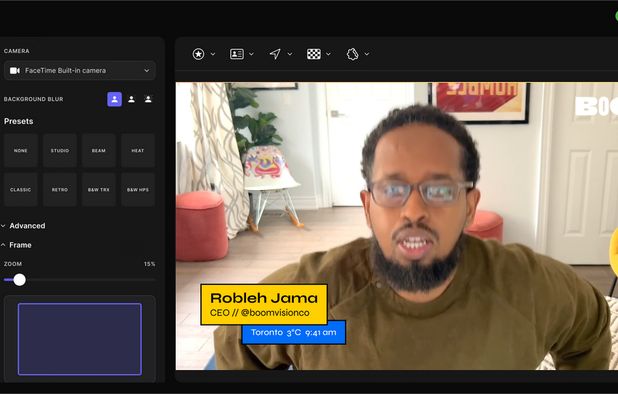Click the Presets heading

[x=19, y=121]
